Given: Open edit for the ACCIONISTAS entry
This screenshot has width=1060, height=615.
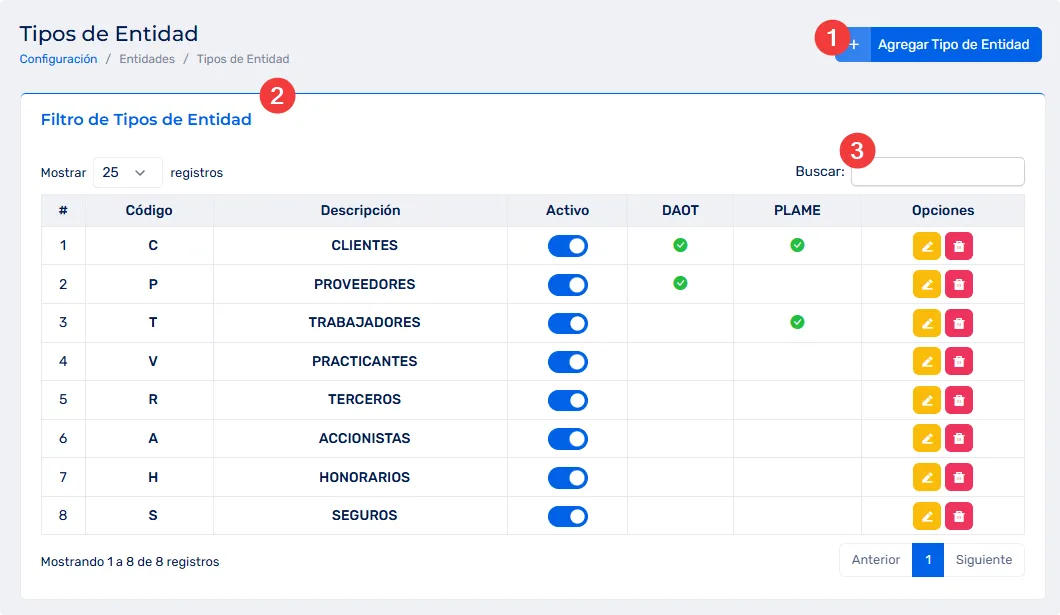Looking at the screenshot, I should coord(927,438).
